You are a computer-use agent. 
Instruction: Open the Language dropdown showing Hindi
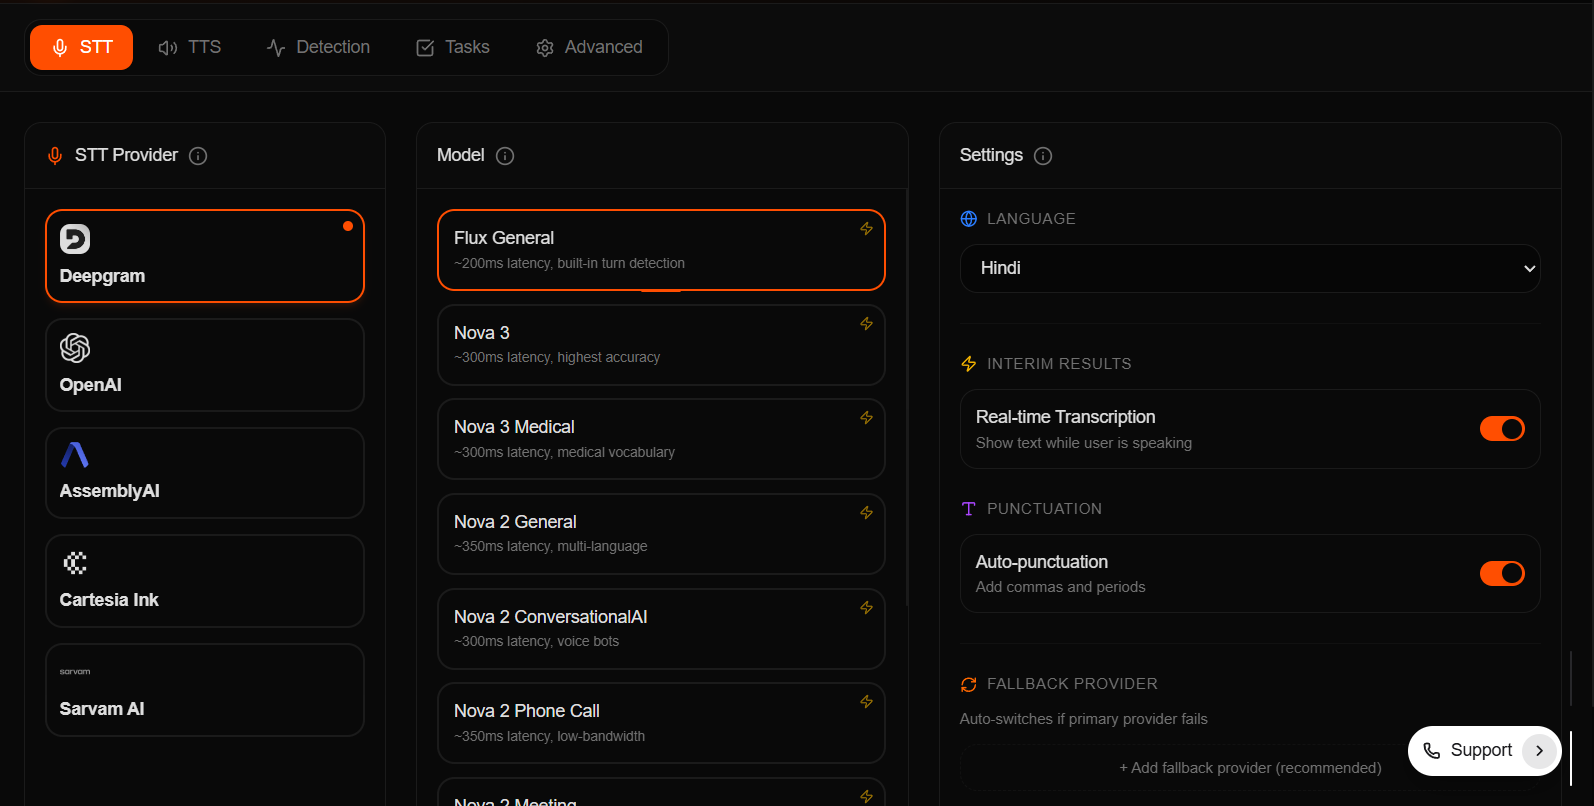(x=1250, y=268)
